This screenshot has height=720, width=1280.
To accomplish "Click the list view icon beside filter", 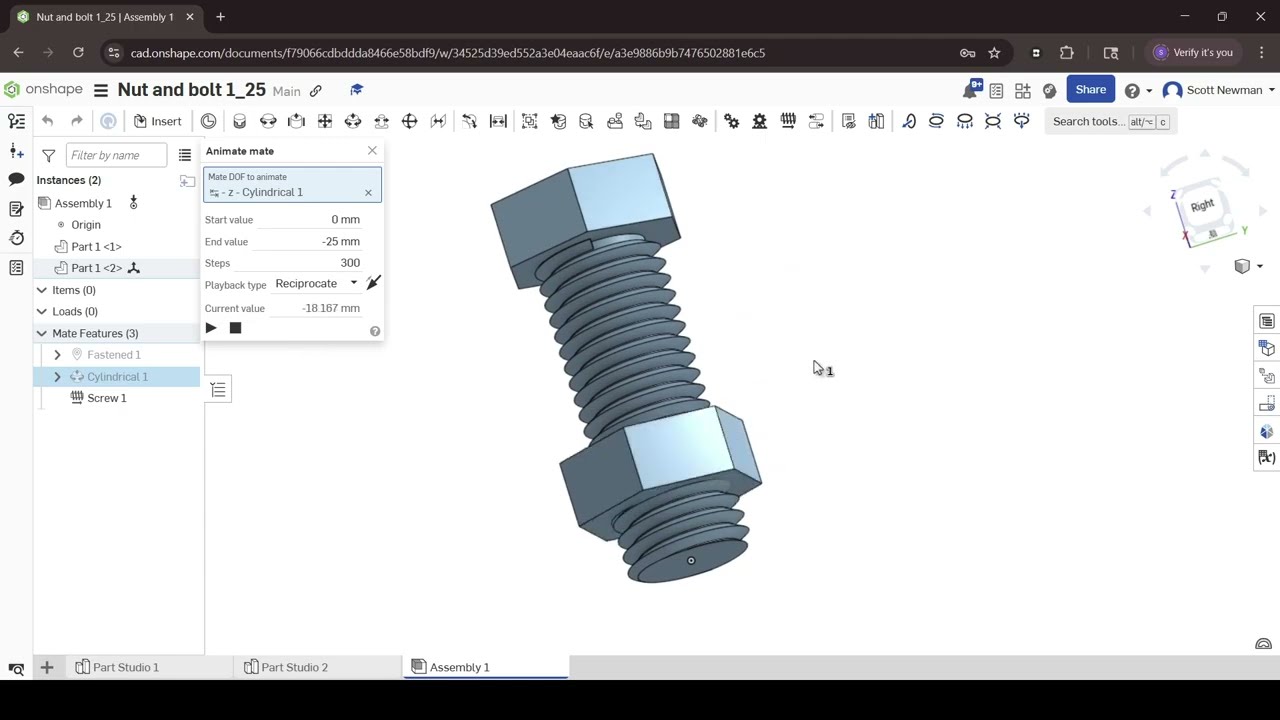I will pos(185,155).
